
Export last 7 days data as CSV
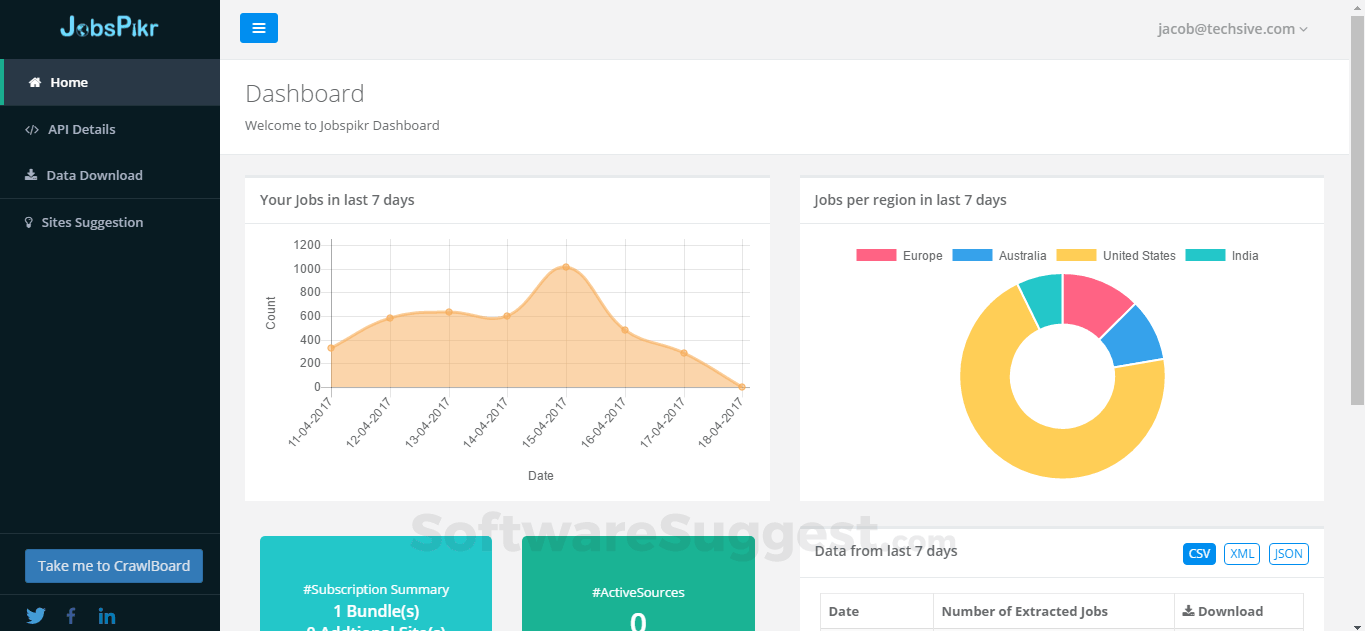pos(1198,553)
